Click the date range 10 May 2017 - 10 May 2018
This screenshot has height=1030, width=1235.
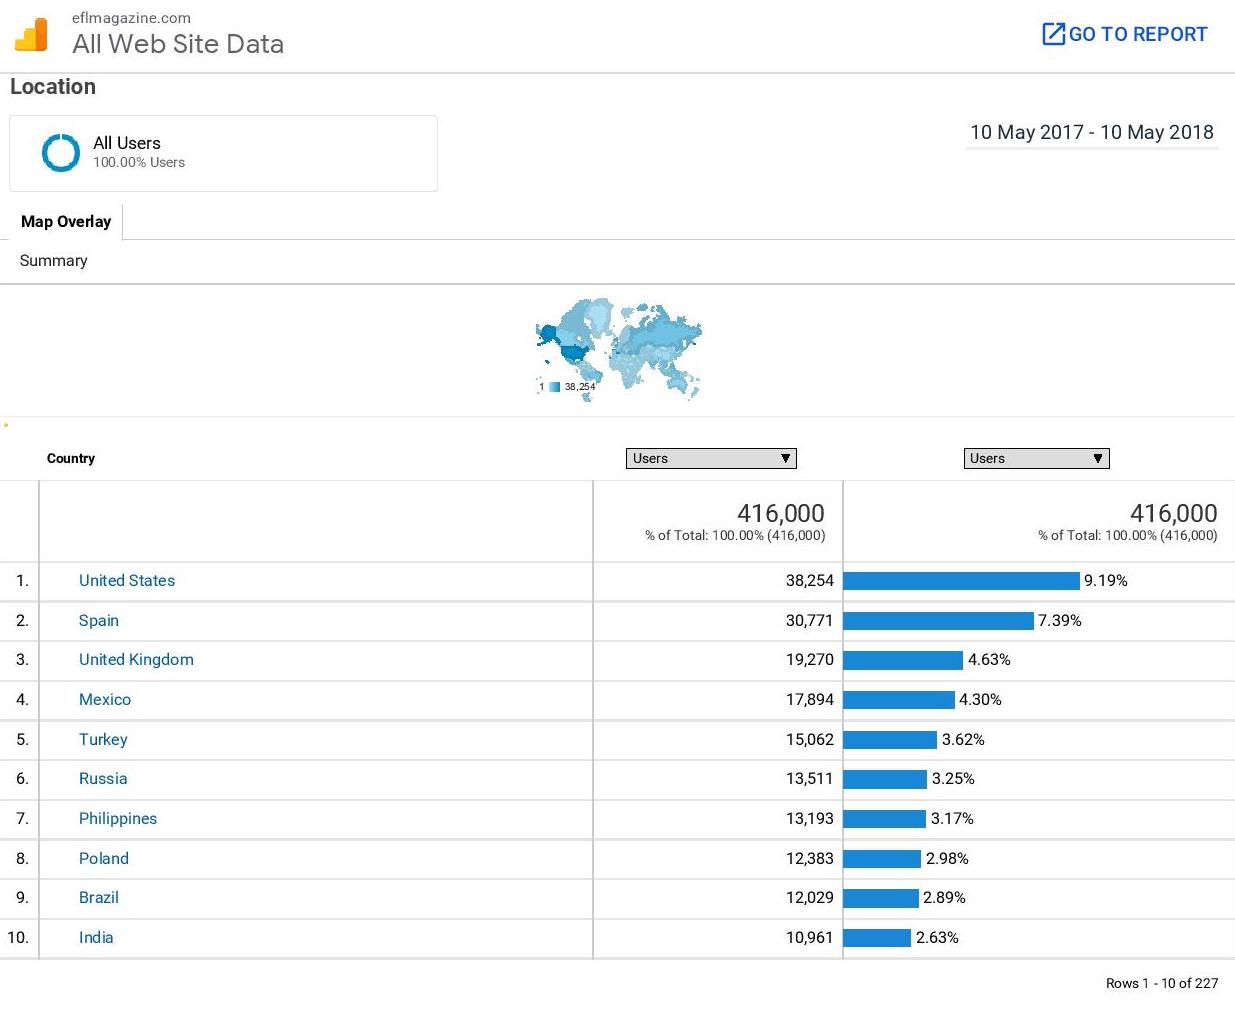(1091, 132)
